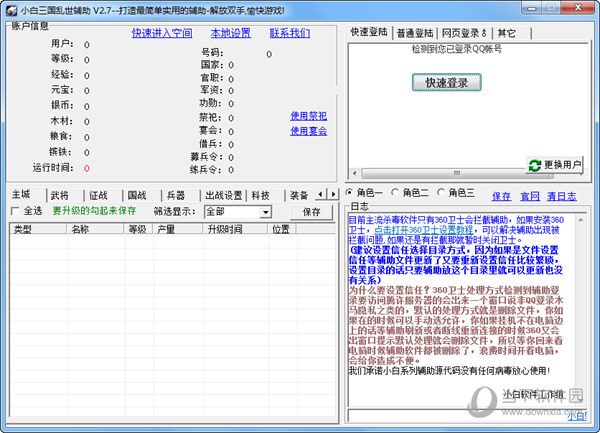Screen dimensions: 600x433
Task: Open the 普通登陆 login tab
Action: [415, 33]
